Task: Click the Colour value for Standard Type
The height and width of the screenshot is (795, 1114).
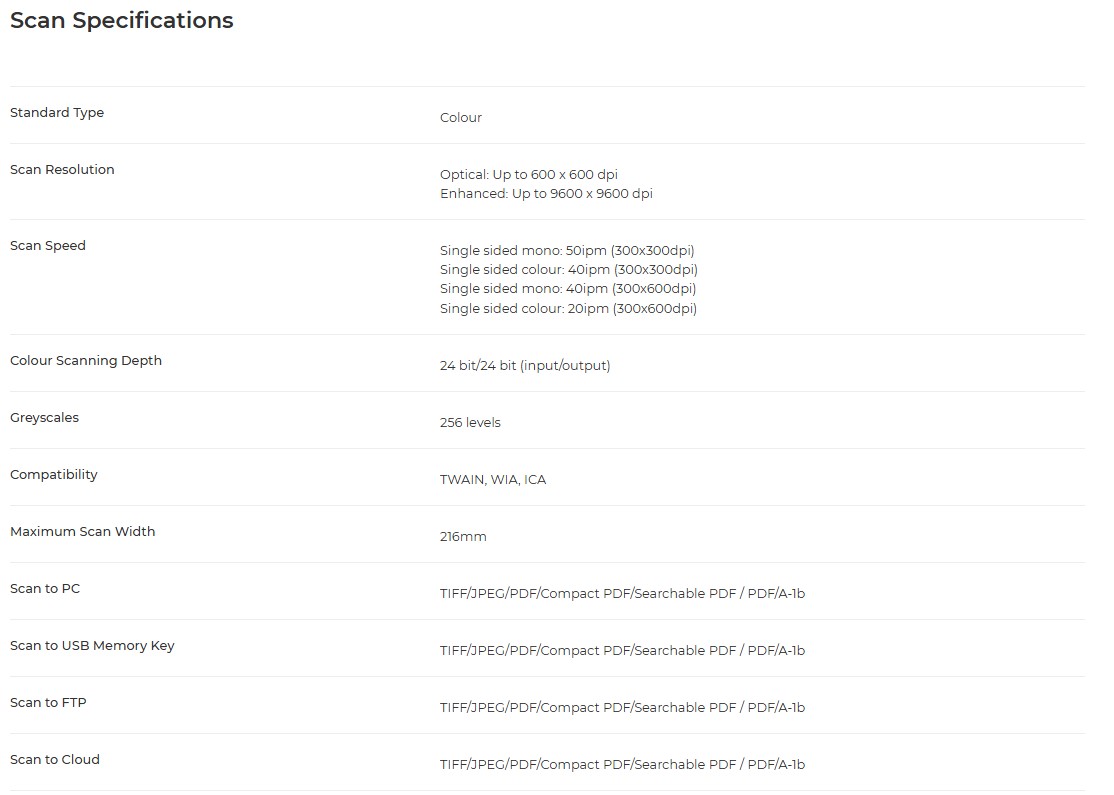Action: click(460, 117)
